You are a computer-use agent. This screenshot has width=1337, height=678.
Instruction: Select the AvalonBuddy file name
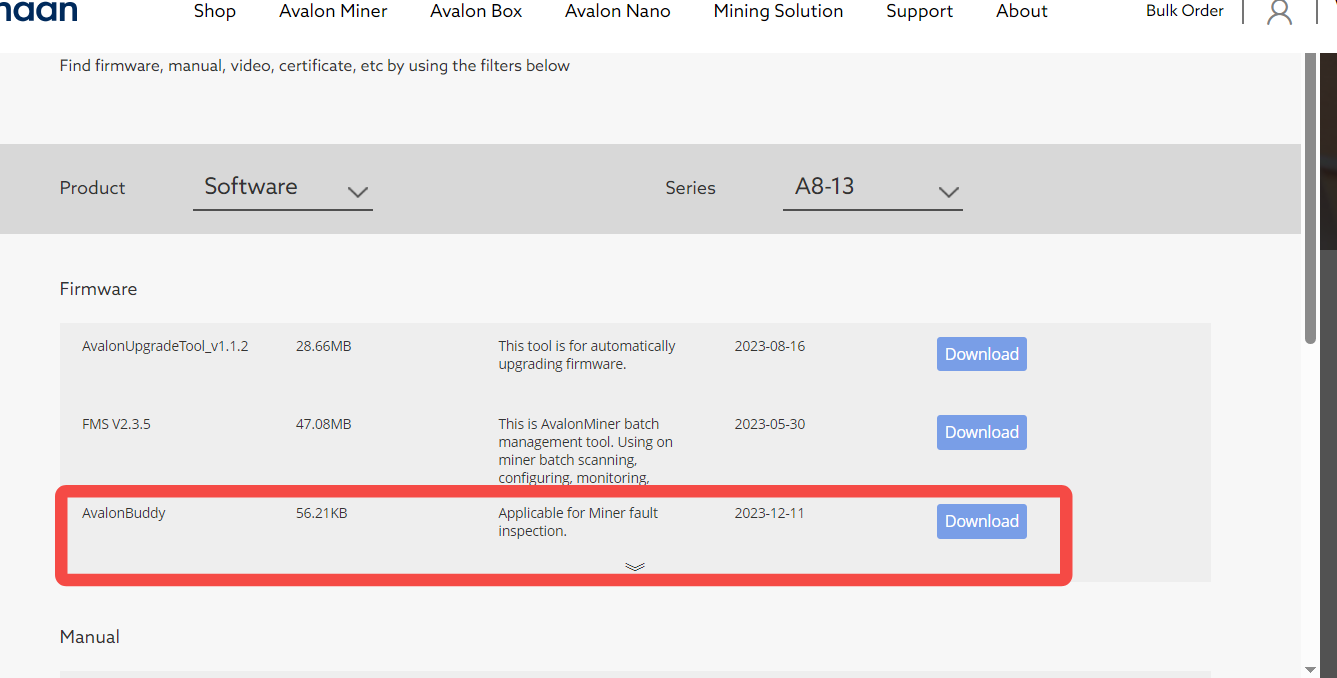tap(124, 513)
